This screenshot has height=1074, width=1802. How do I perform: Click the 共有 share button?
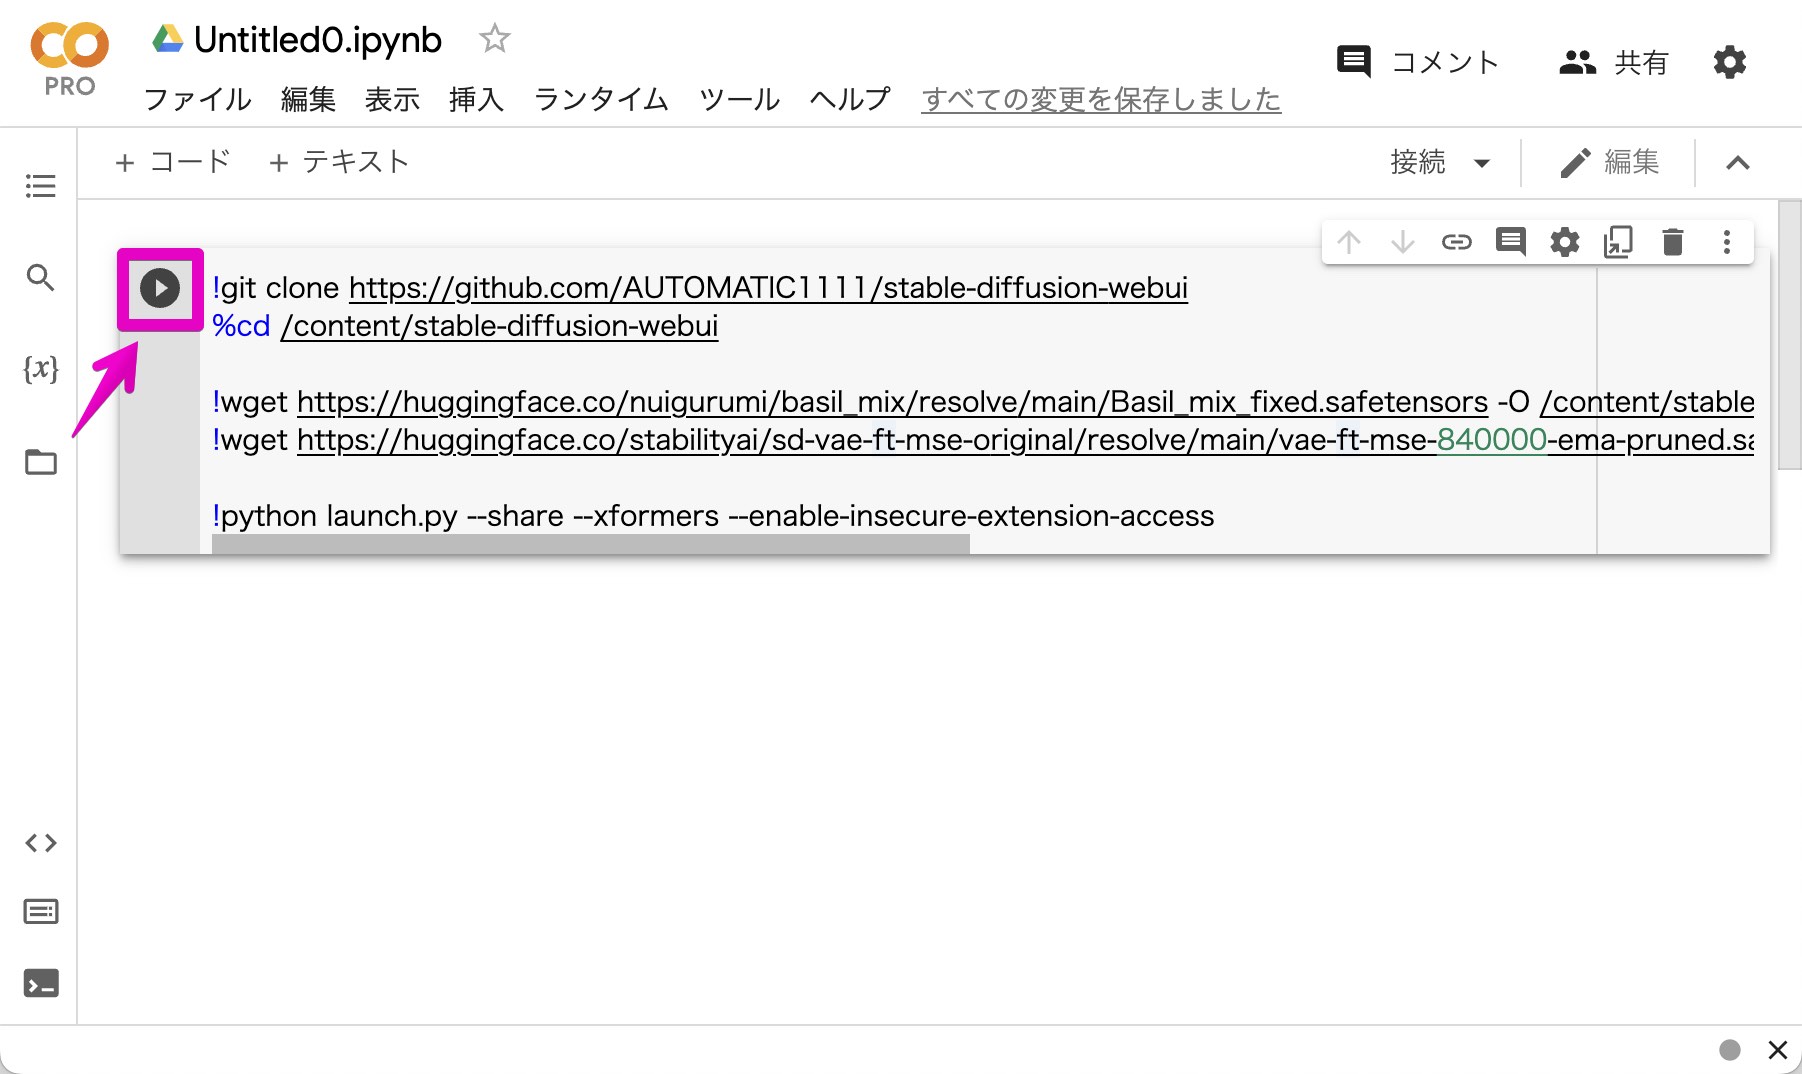pos(1614,63)
